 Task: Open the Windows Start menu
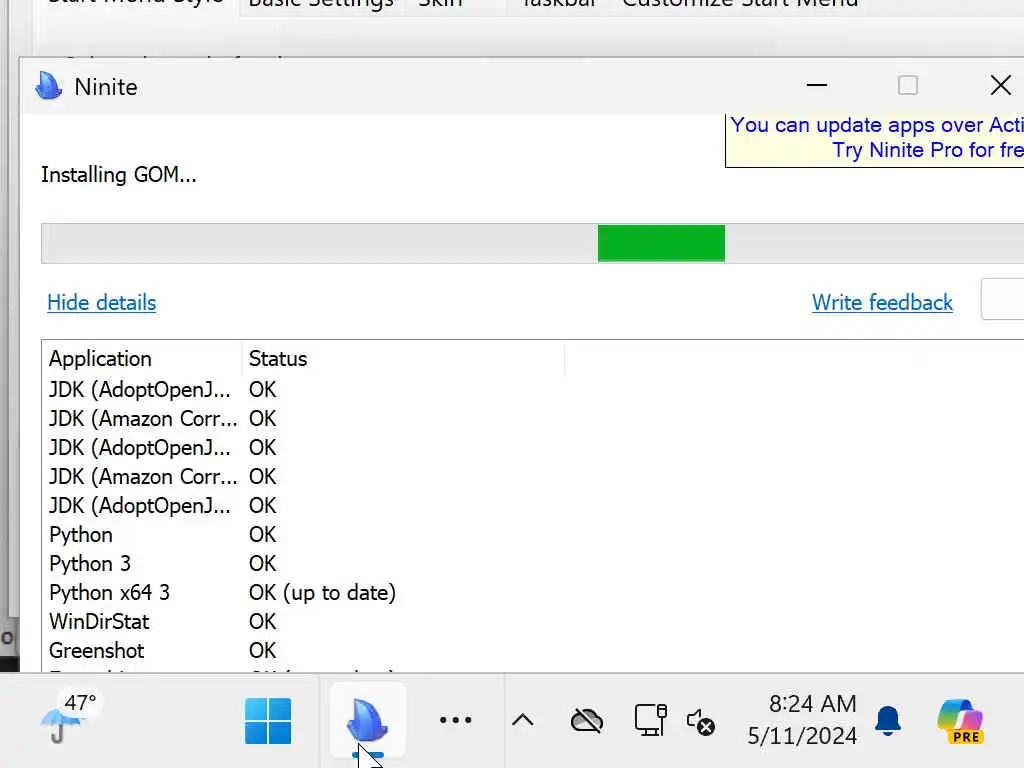(x=268, y=721)
